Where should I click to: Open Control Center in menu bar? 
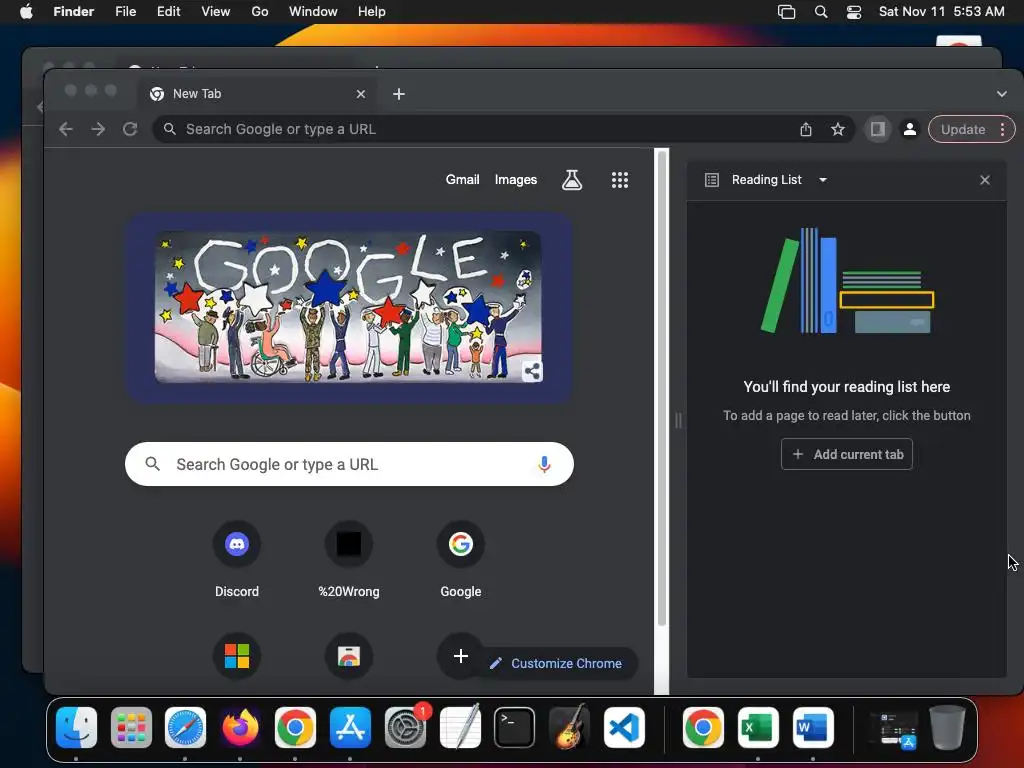click(854, 12)
